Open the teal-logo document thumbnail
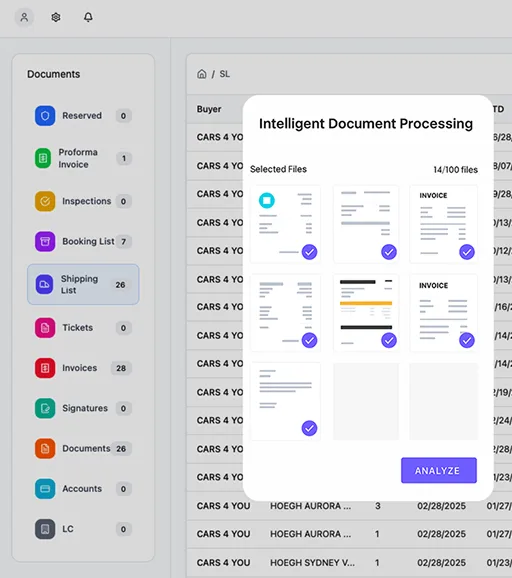This screenshot has height=578, width=512. [x=285, y=224]
